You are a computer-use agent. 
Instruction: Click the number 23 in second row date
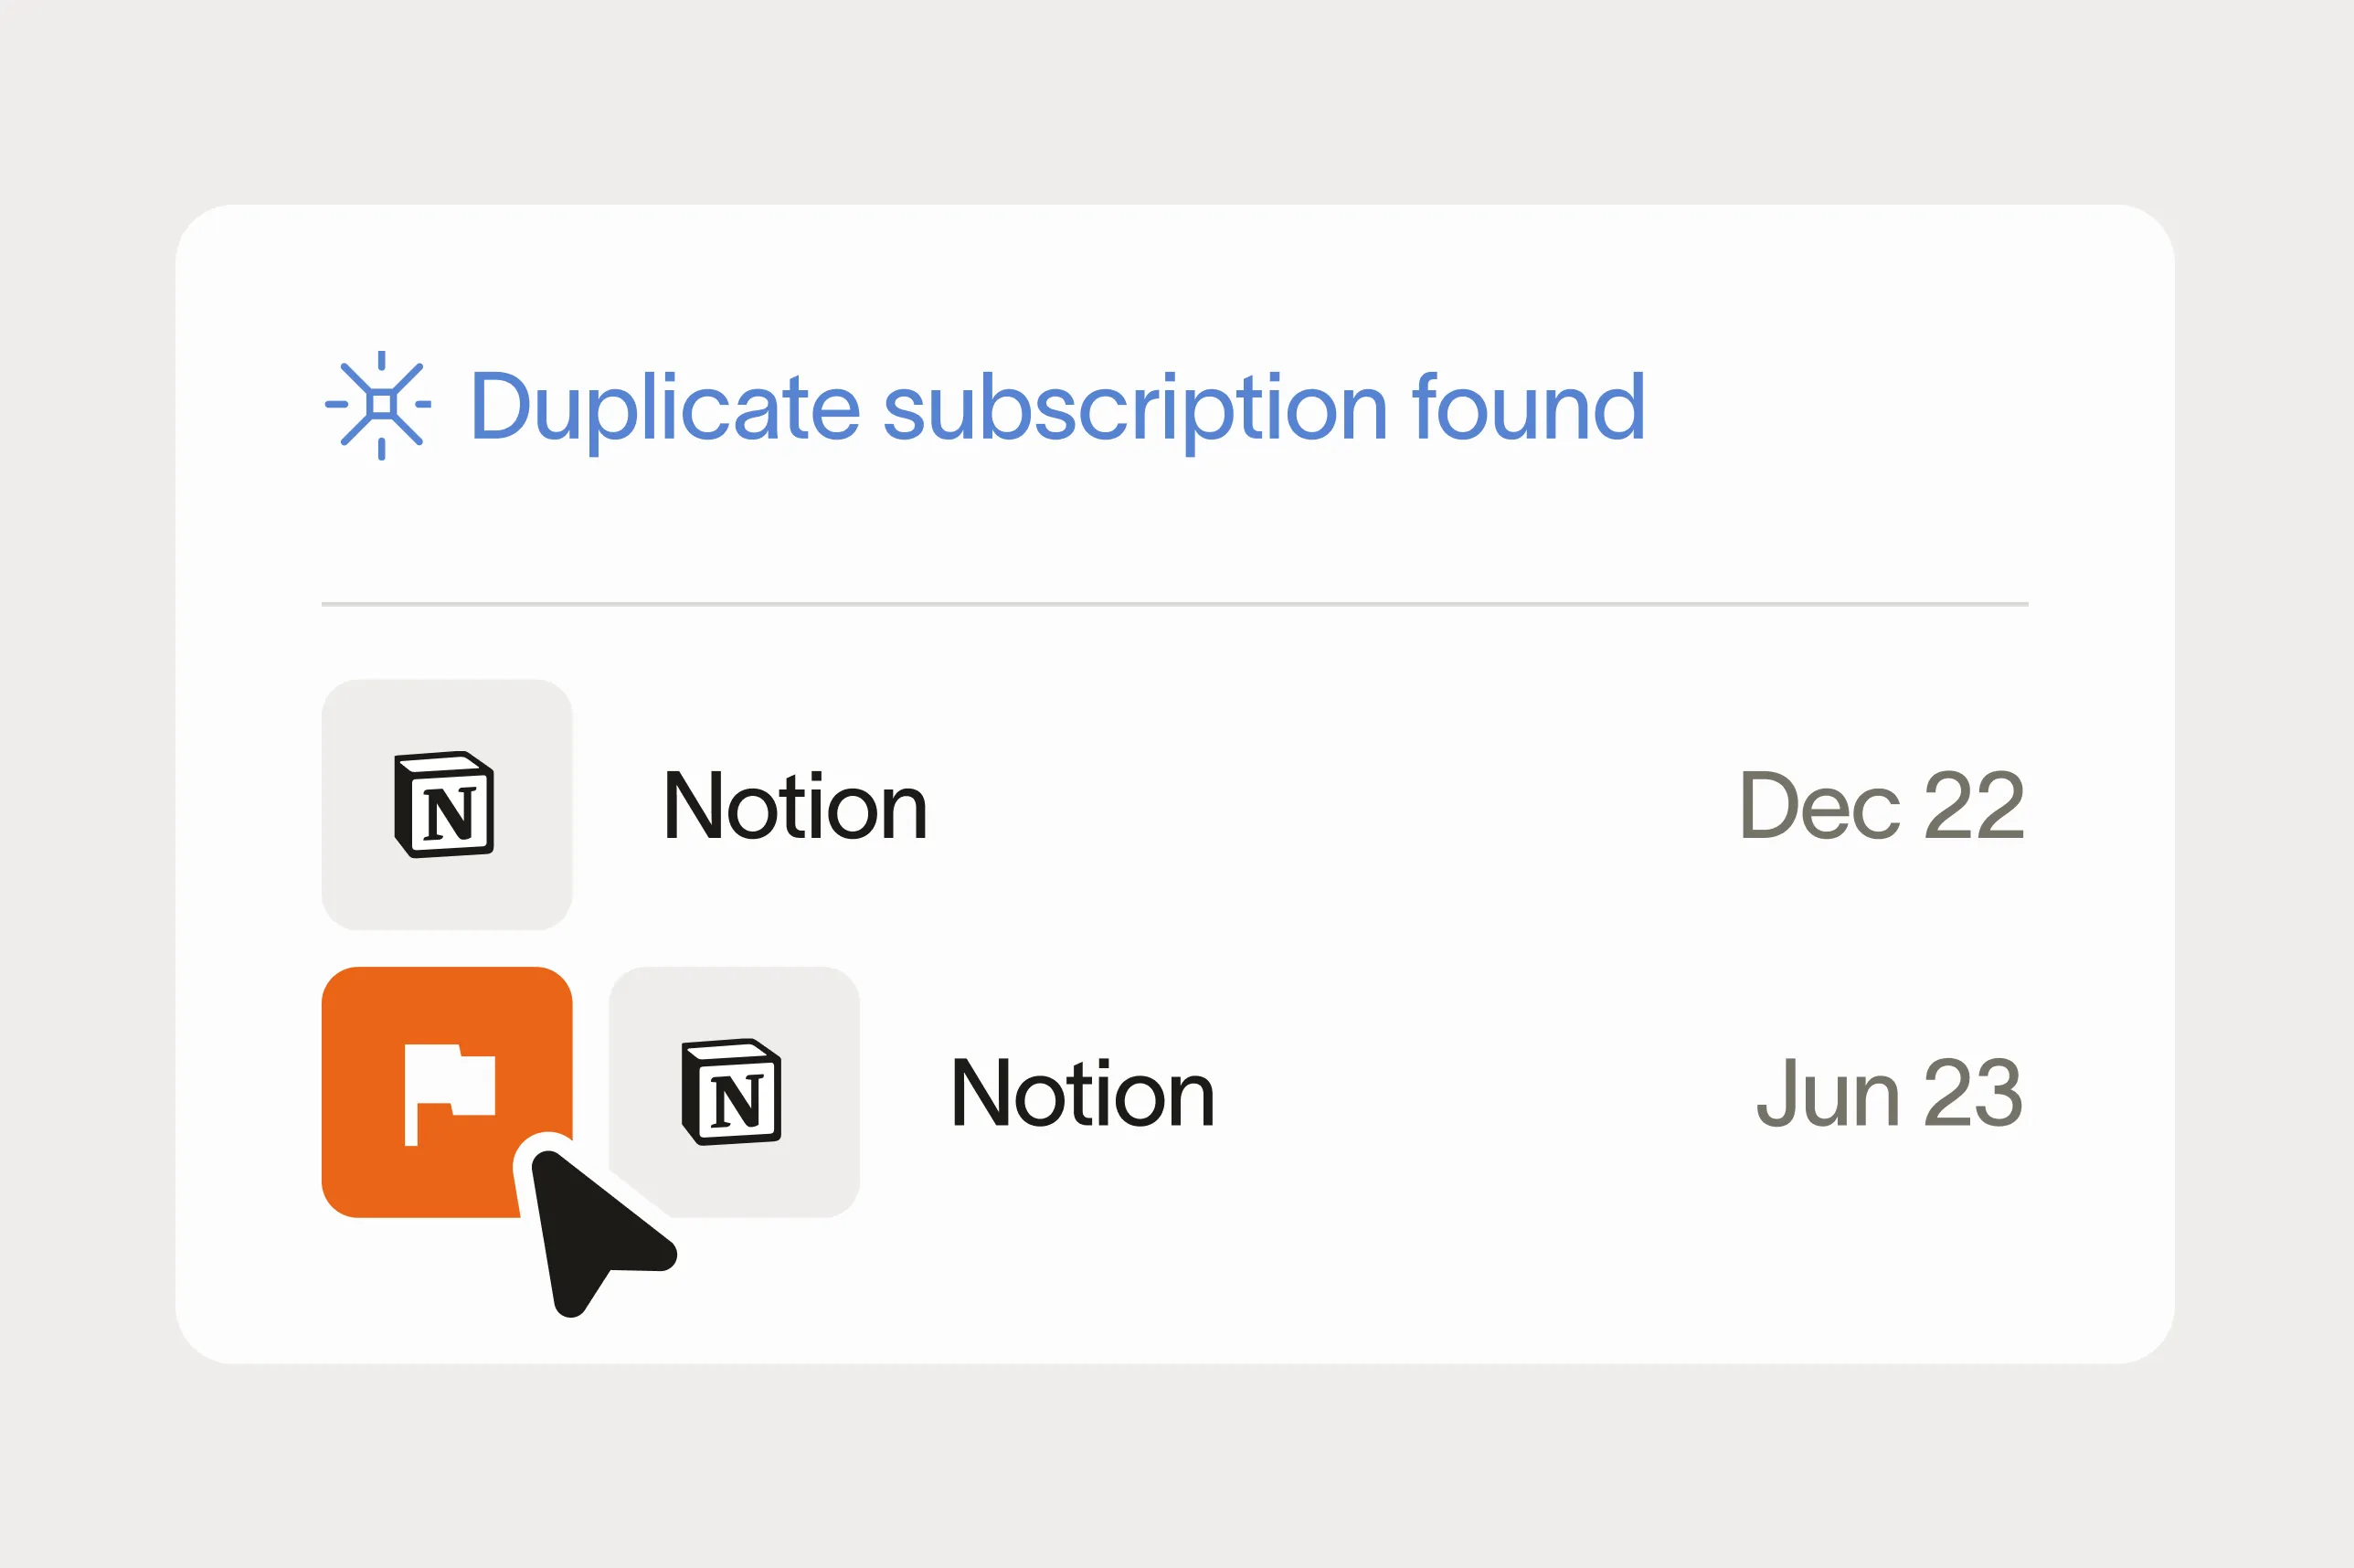(1973, 1093)
